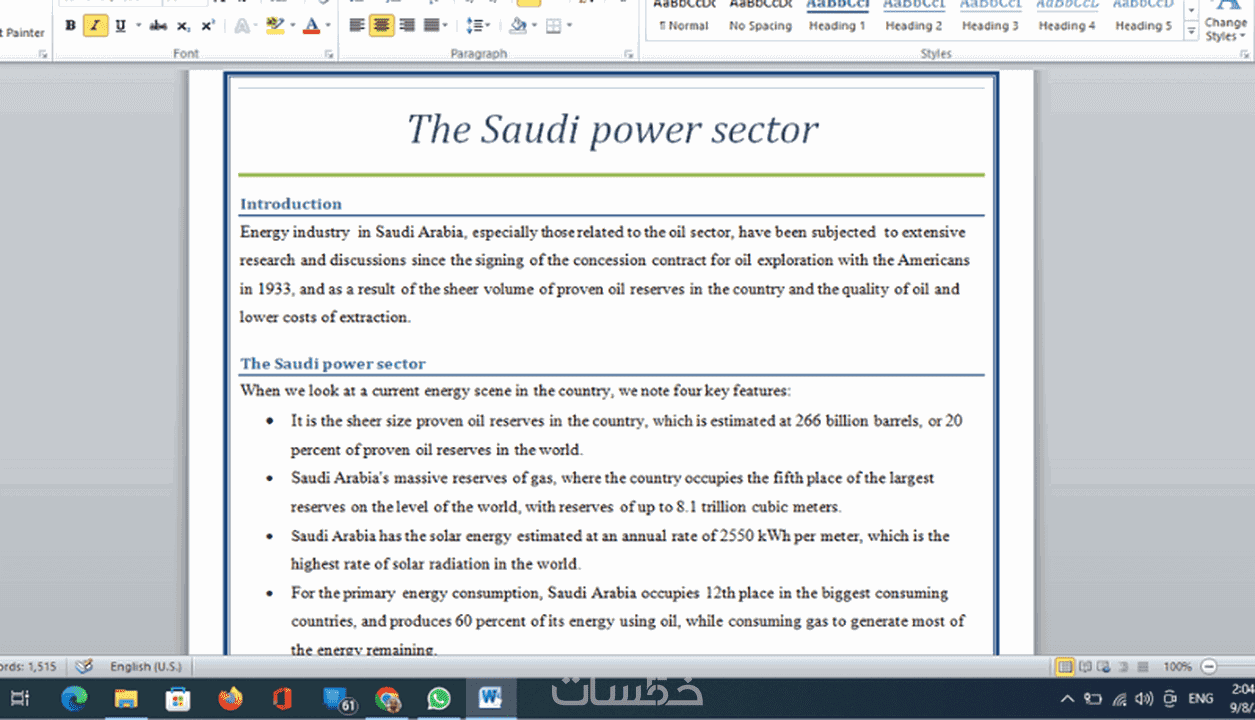Toggle Underline formatting
1255x720 pixels.
coord(120,26)
